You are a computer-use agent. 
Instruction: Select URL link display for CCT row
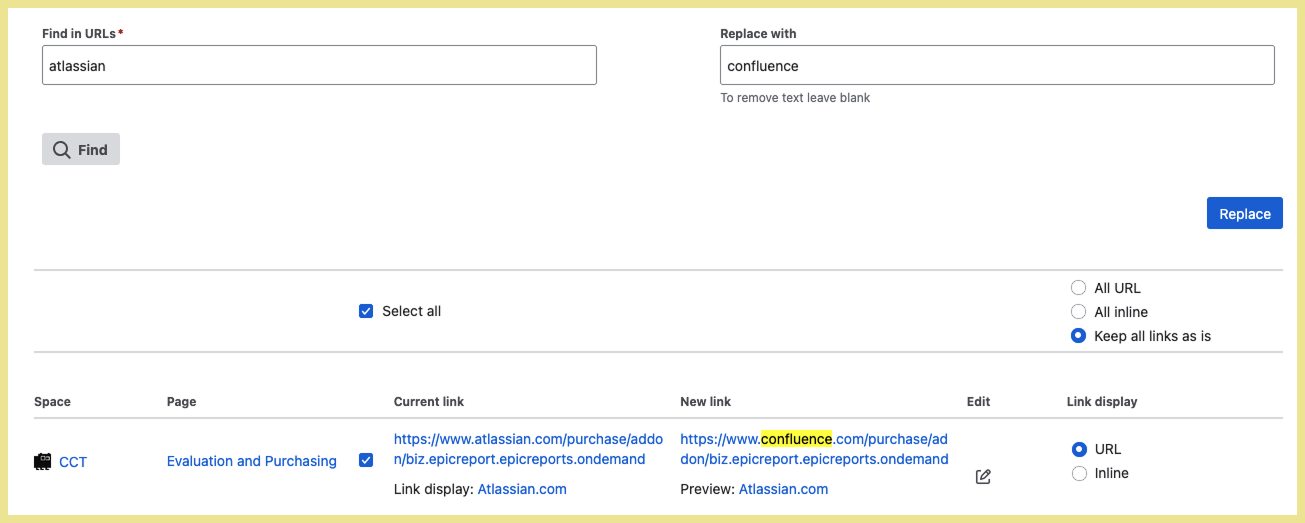coord(1078,449)
